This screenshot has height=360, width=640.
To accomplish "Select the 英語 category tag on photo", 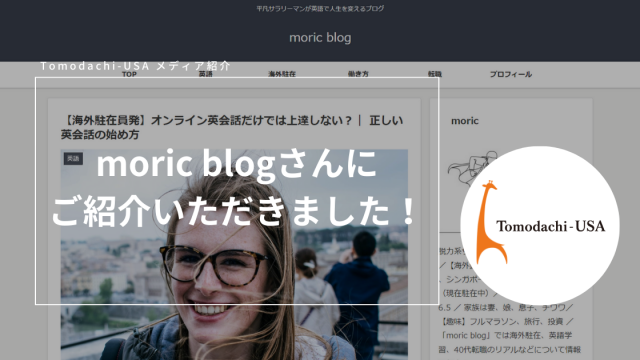I will click(x=73, y=158).
